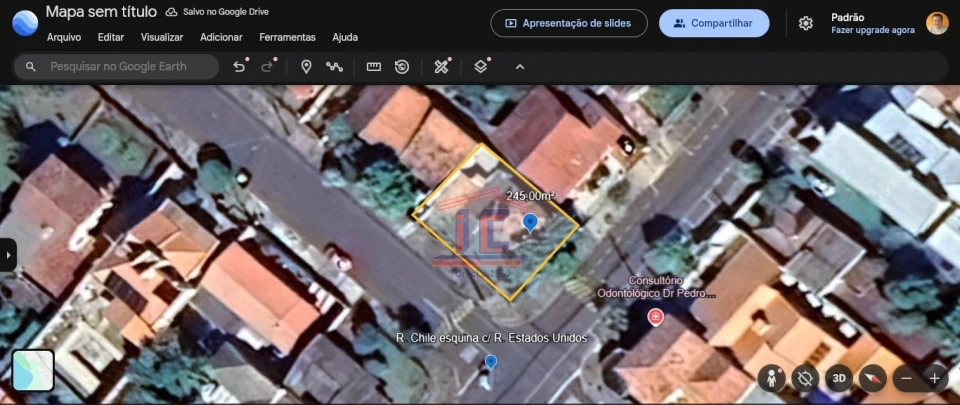
Task: Activate the ruler measure tool
Action: (x=374, y=67)
